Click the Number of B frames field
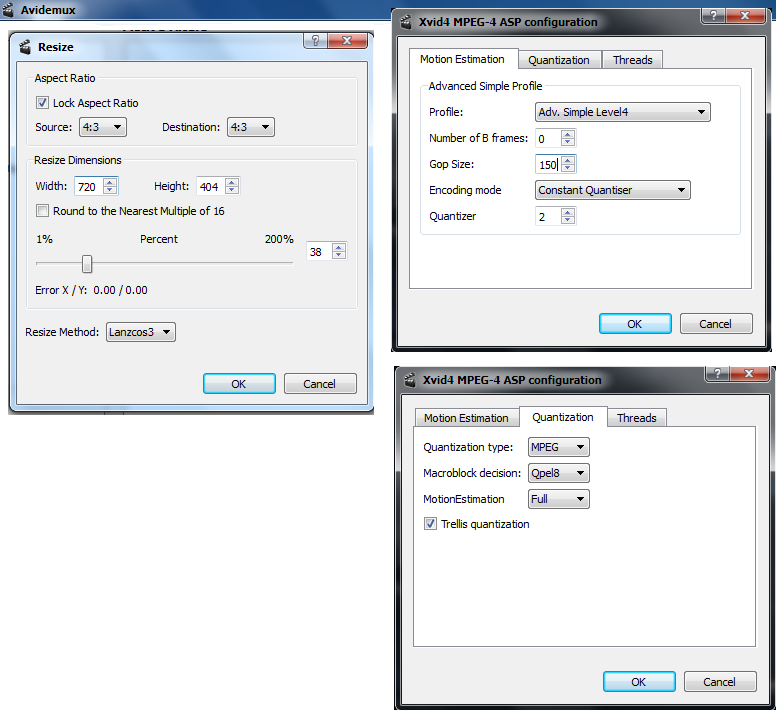The width and height of the screenshot is (776, 717). click(548, 139)
